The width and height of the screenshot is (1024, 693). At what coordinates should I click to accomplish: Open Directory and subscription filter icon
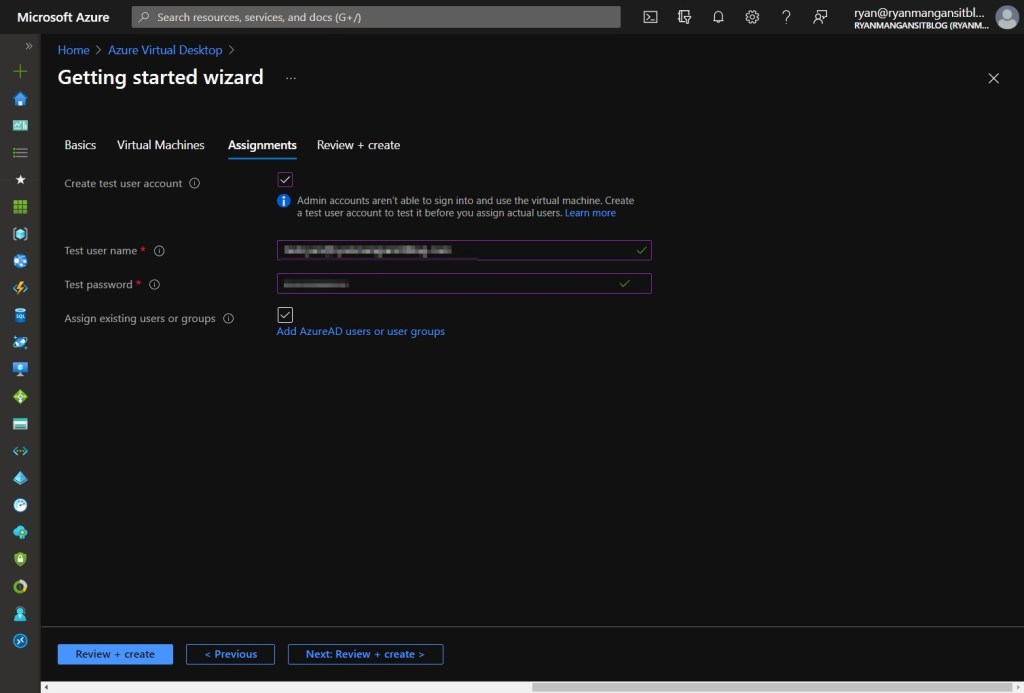tap(684, 17)
